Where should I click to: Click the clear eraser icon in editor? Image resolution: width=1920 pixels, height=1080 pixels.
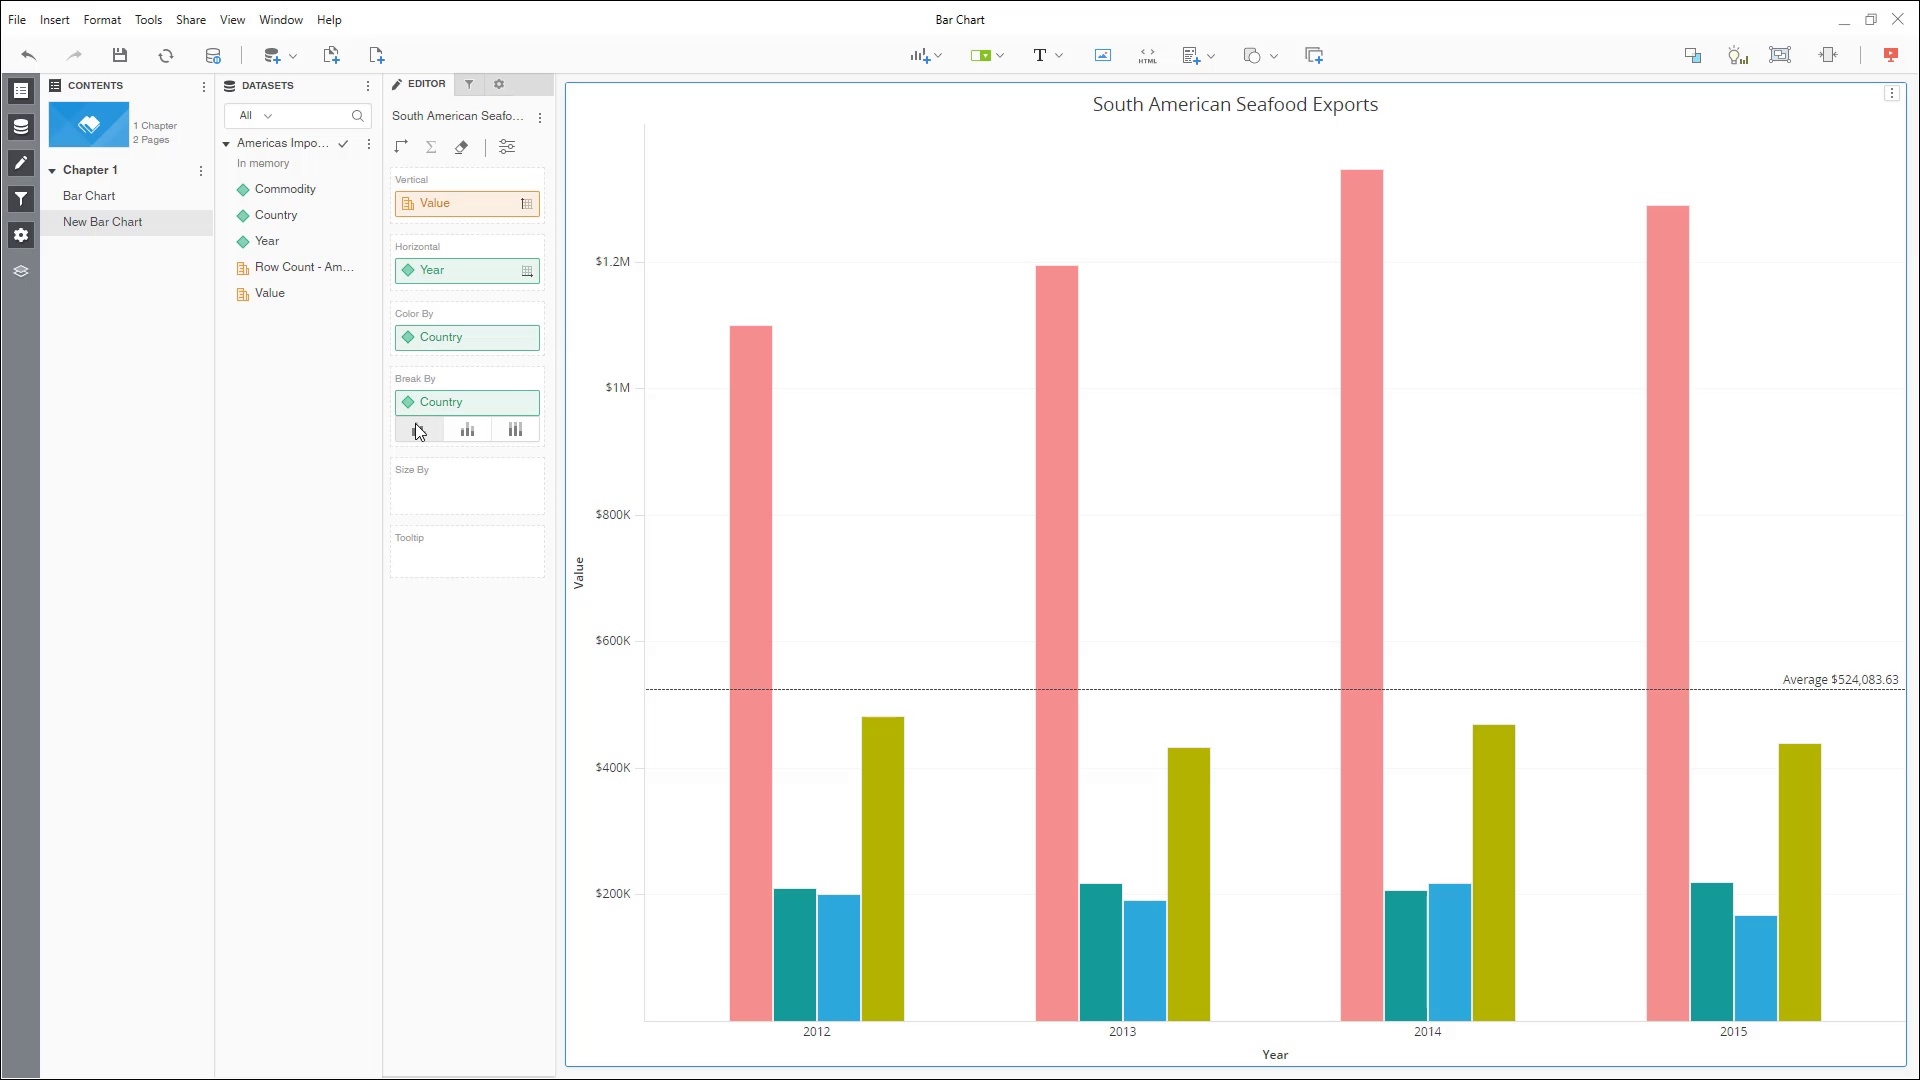coord(461,147)
